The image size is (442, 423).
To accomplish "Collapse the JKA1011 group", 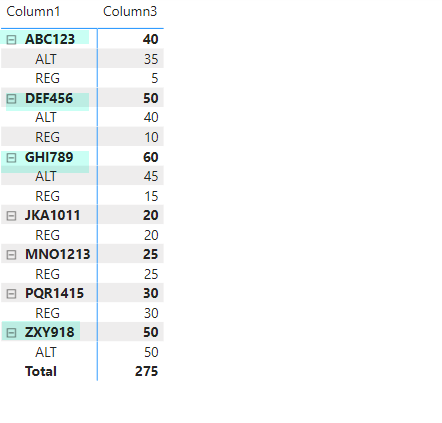I will 11,216.
